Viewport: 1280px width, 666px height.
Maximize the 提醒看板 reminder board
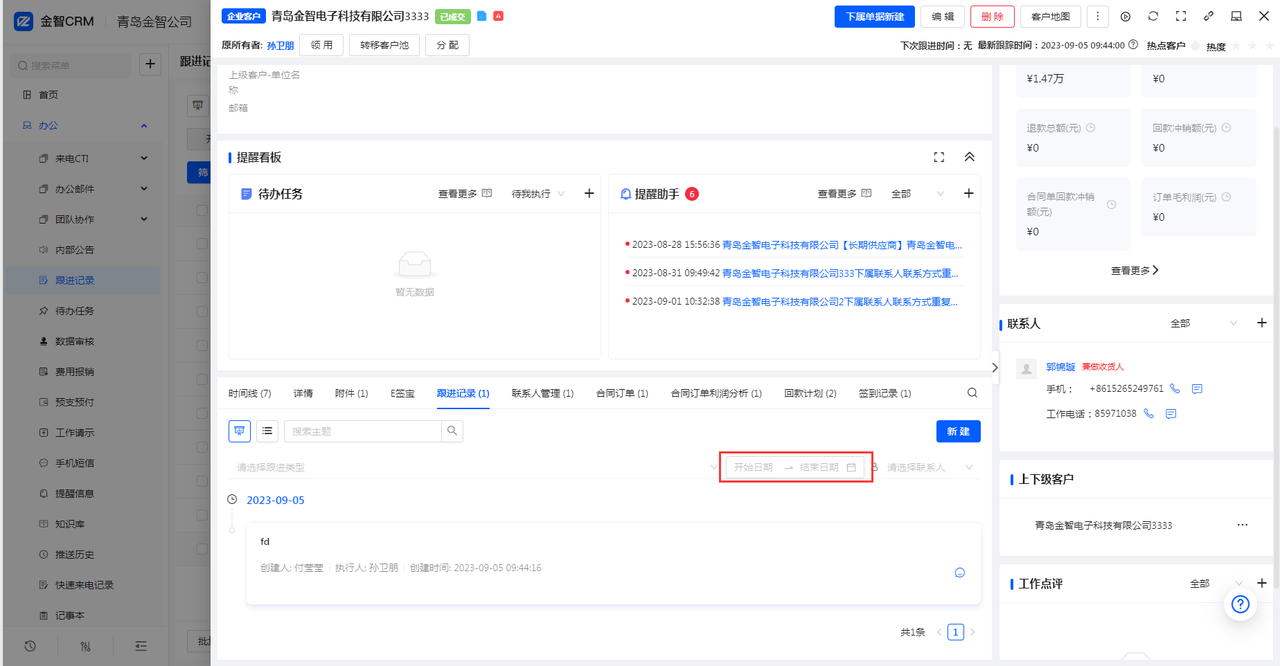(939, 157)
